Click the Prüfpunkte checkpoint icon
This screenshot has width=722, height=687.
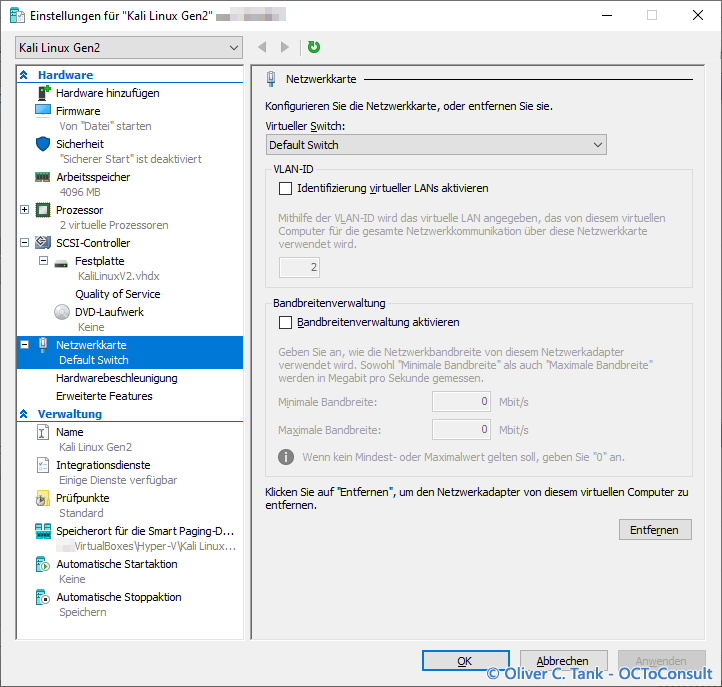coord(42,498)
